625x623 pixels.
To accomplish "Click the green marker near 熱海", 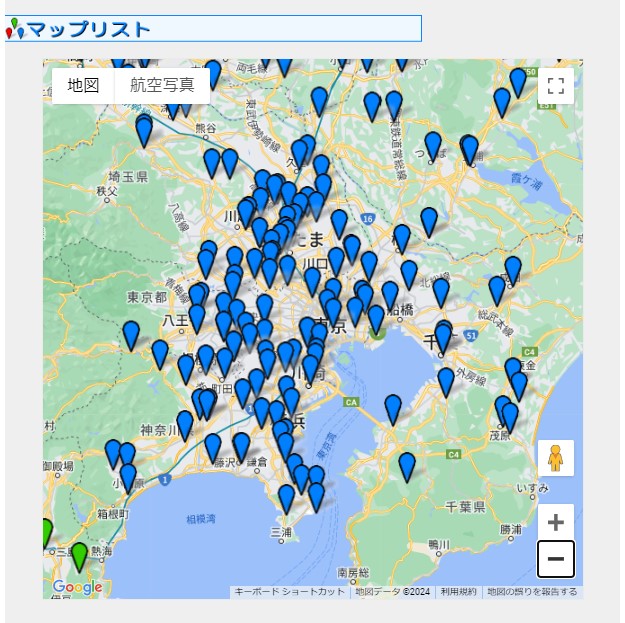I will click(x=80, y=555).
